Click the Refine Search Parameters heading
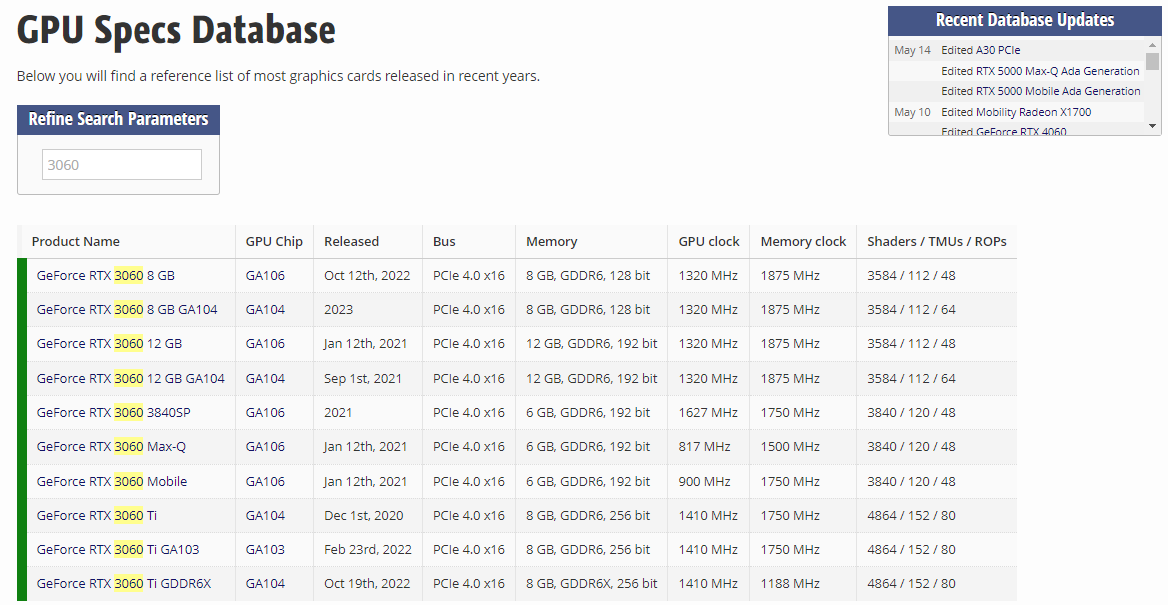Image resolution: width=1168 pixels, height=605 pixels. point(118,119)
